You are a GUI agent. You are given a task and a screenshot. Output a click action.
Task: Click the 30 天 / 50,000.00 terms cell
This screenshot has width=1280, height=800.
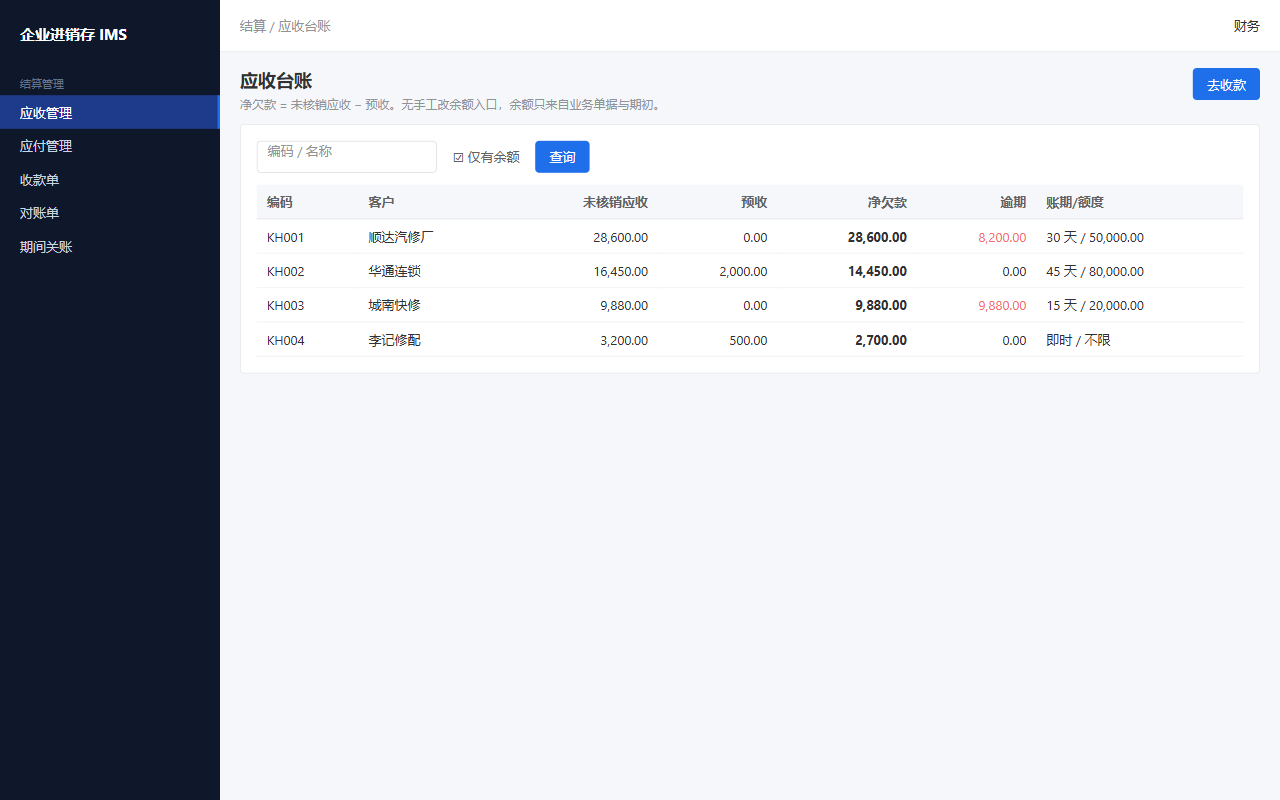pyautogui.click(x=1095, y=238)
